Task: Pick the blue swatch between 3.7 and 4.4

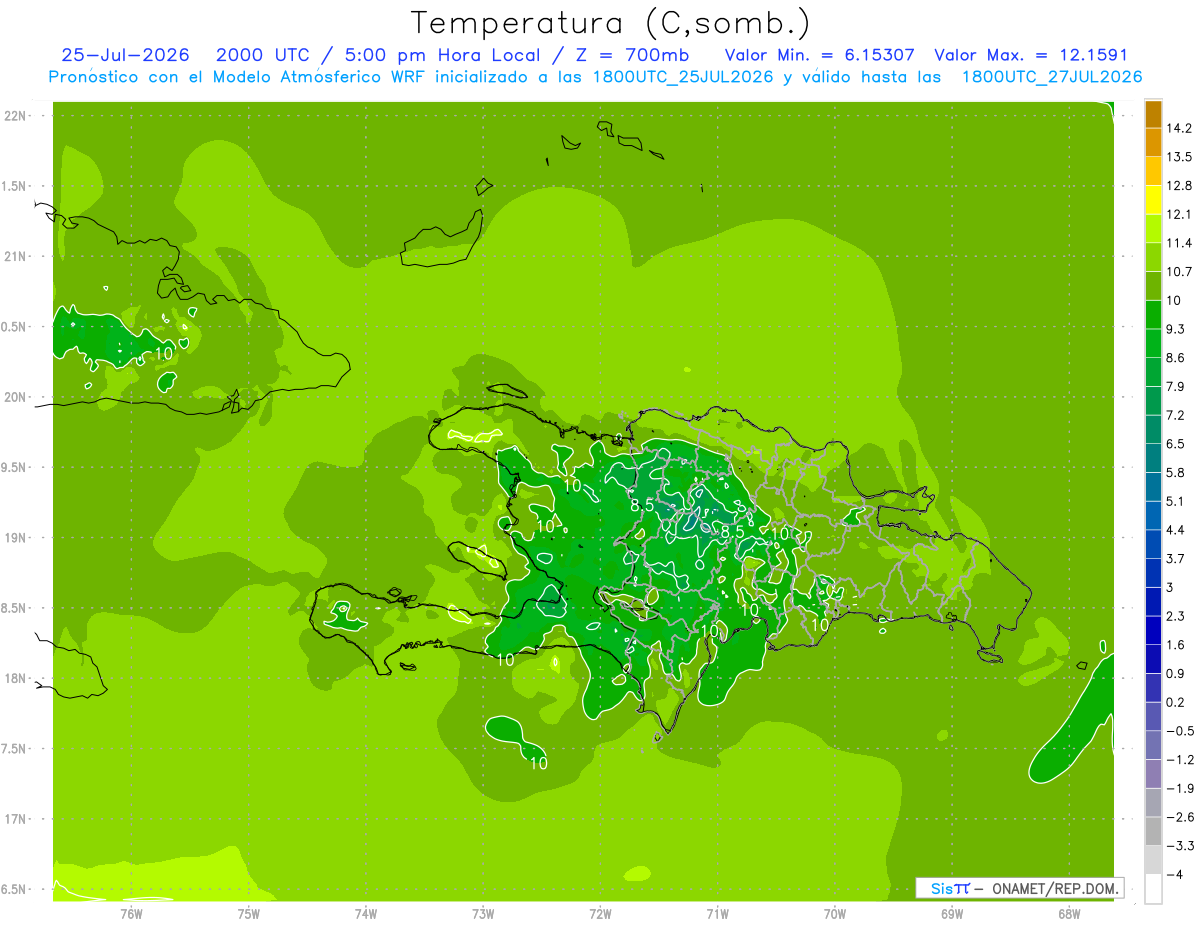Action: click(1153, 544)
